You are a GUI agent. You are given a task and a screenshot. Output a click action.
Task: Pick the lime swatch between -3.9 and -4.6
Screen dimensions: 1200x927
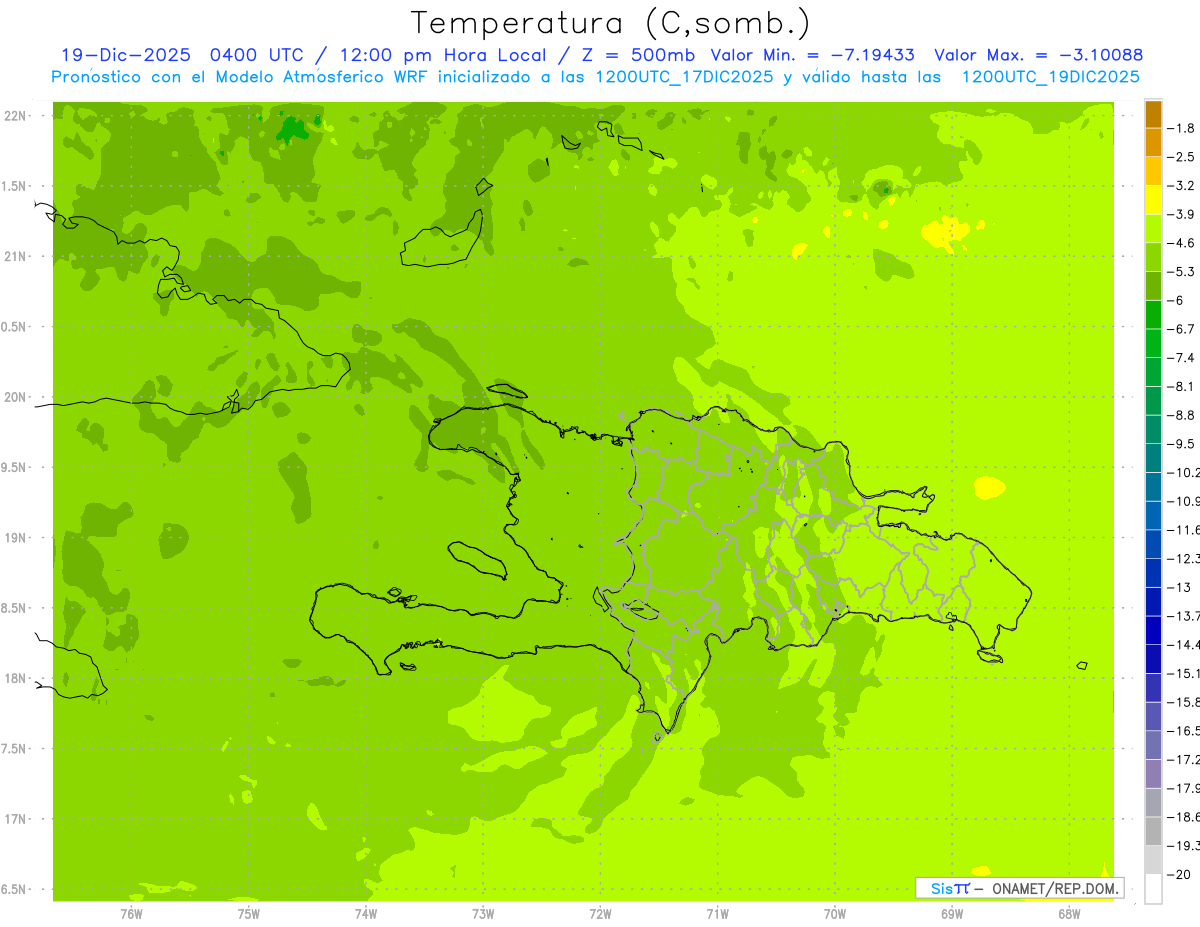coord(1153,229)
